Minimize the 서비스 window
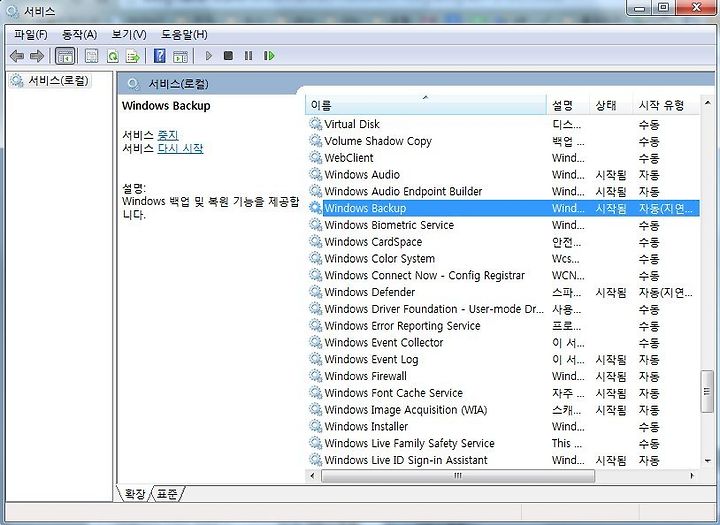This screenshot has height=525, width=720. click(641, 8)
